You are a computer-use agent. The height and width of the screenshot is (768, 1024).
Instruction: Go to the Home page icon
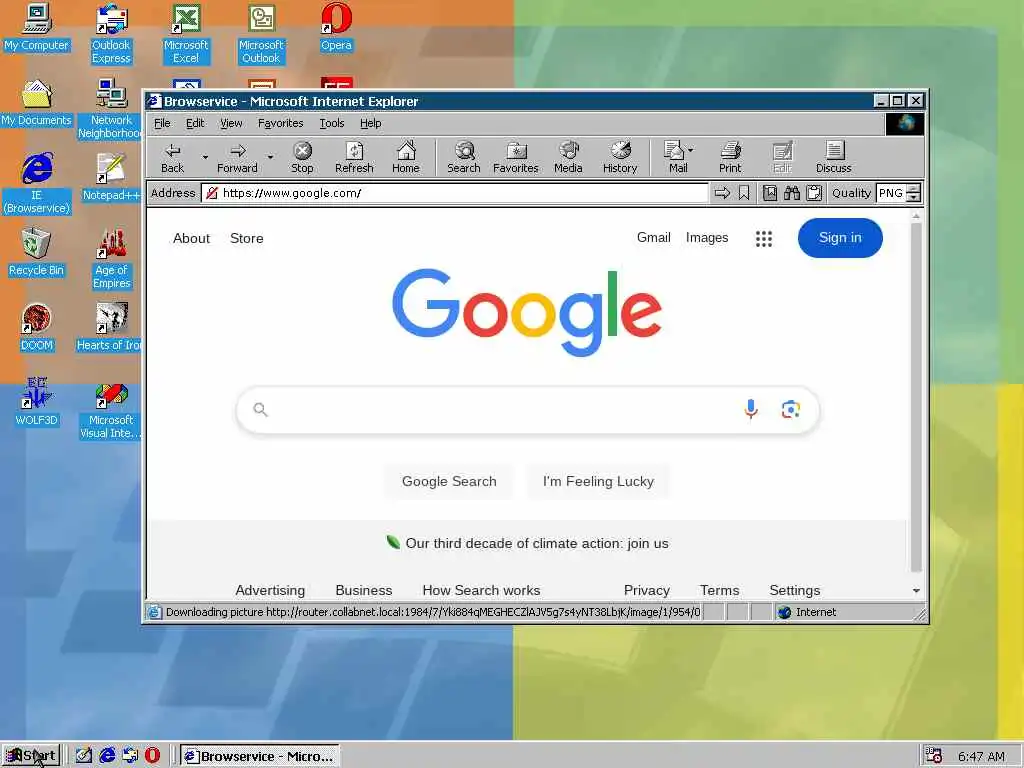click(406, 158)
